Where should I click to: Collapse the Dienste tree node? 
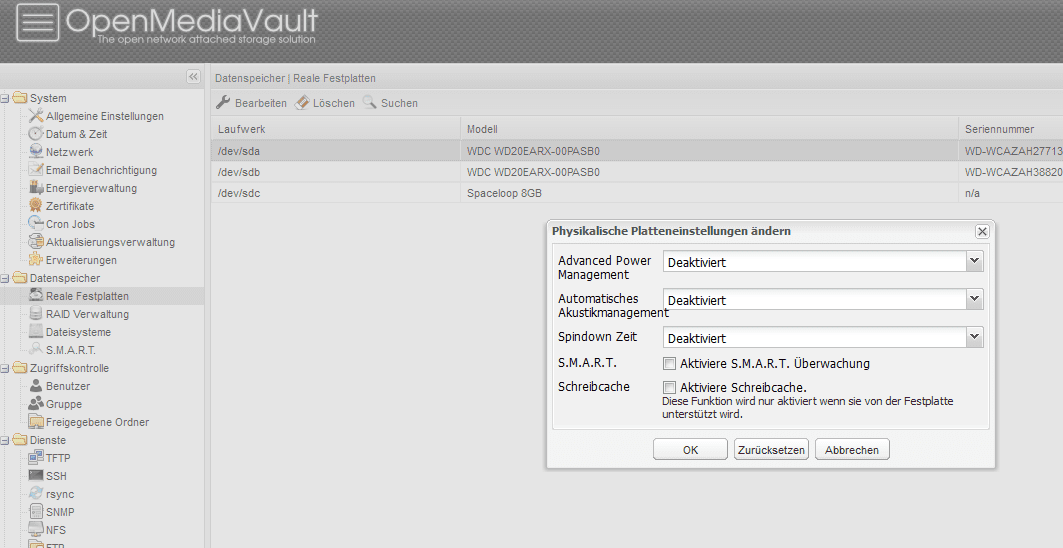pyautogui.click(x=5, y=440)
